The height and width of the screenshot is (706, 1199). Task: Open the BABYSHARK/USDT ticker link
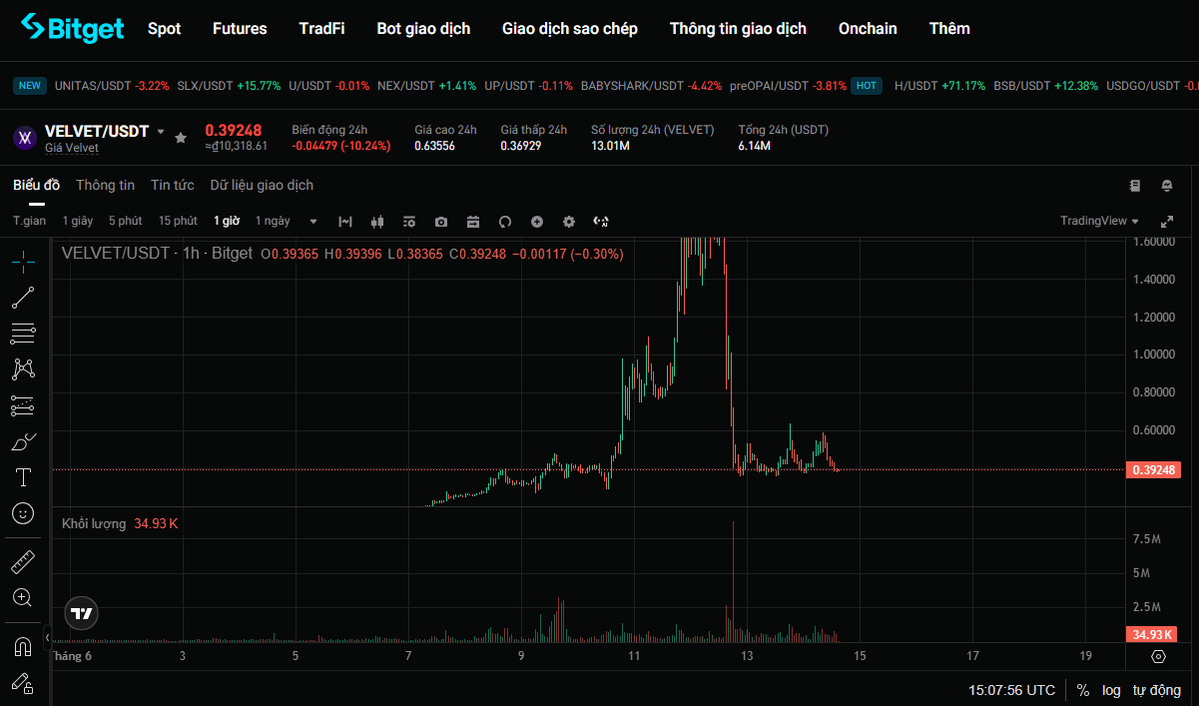click(x=651, y=86)
